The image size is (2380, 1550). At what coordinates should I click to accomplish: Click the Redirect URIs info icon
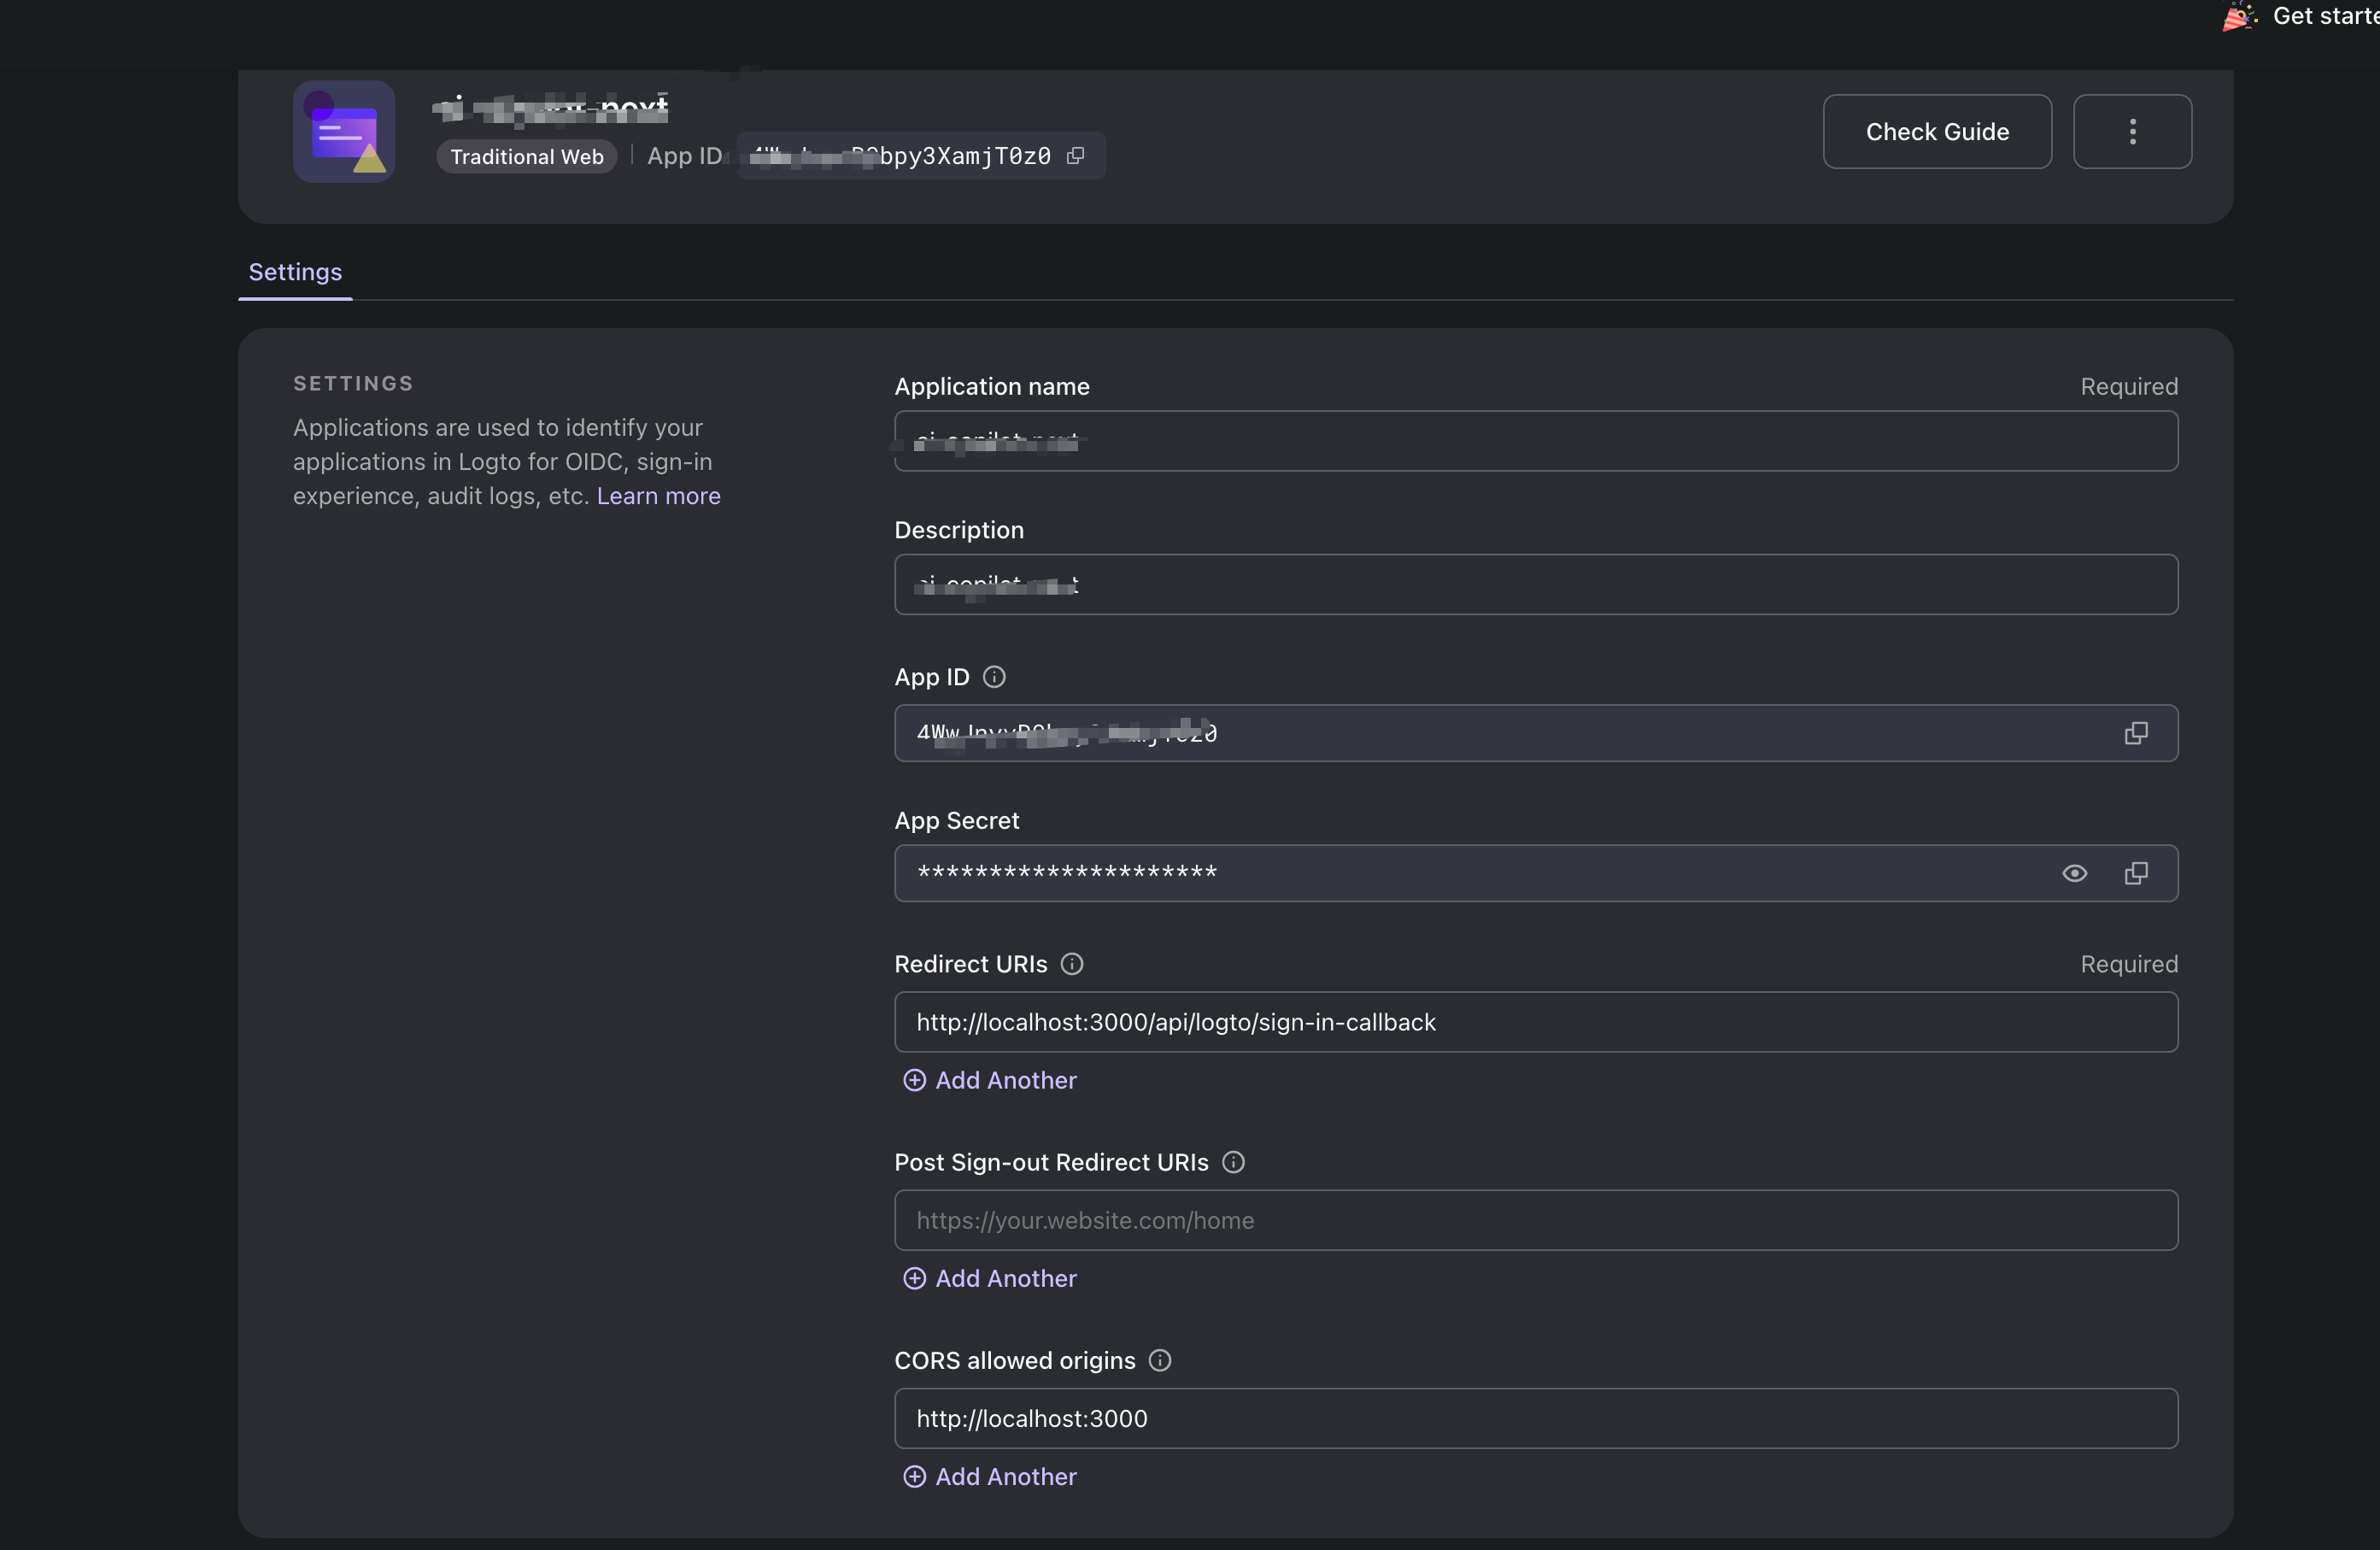click(x=1071, y=964)
